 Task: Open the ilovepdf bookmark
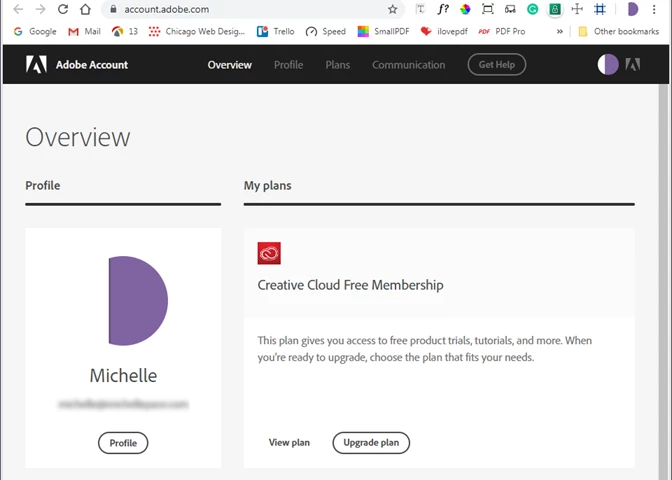point(444,31)
